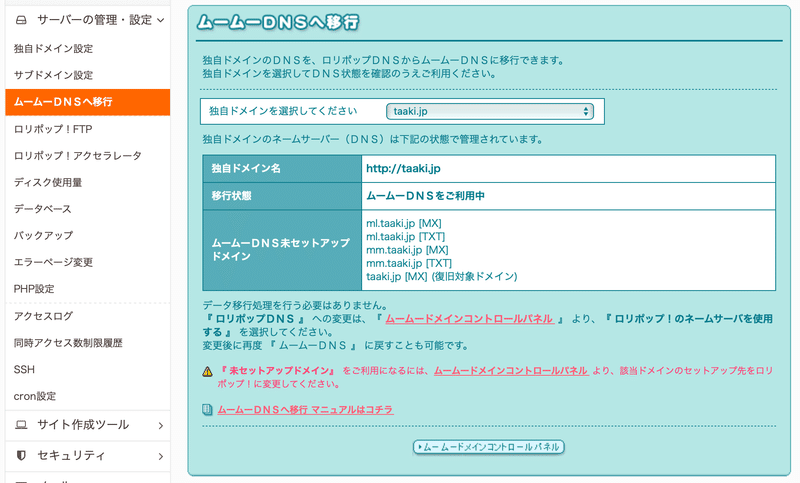Open the taaki.jp domain dropdown
The height and width of the screenshot is (483, 800).
pos(490,111)
